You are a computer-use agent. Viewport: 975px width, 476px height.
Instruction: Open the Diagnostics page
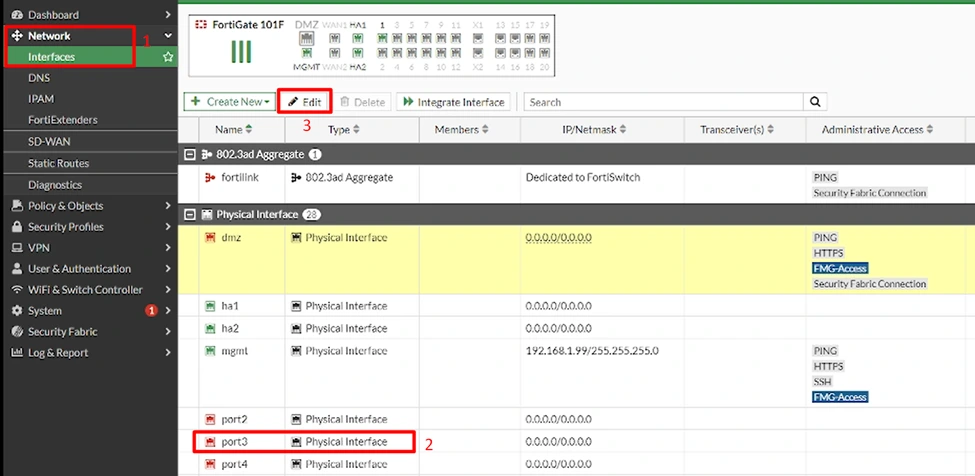(x=54, y=185)
